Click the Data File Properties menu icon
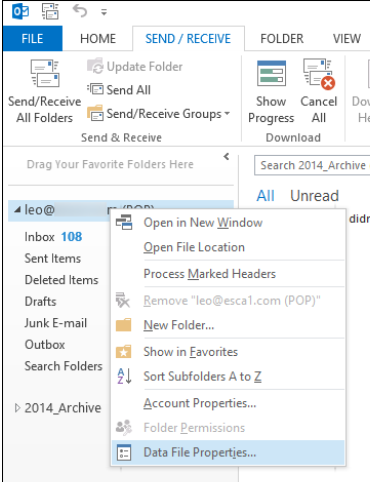Viewport: 370px width, 482px height. click(x=124, y=453)
